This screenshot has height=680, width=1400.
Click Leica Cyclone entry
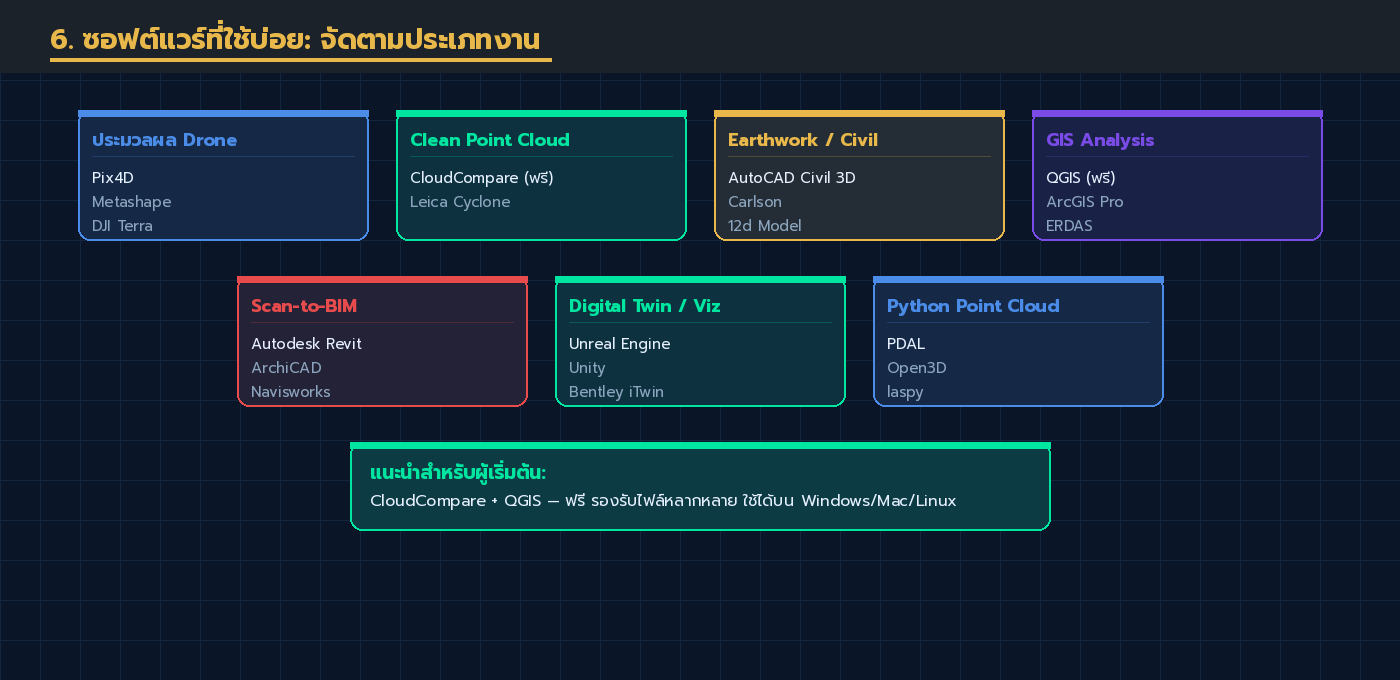tap(460, 202)
